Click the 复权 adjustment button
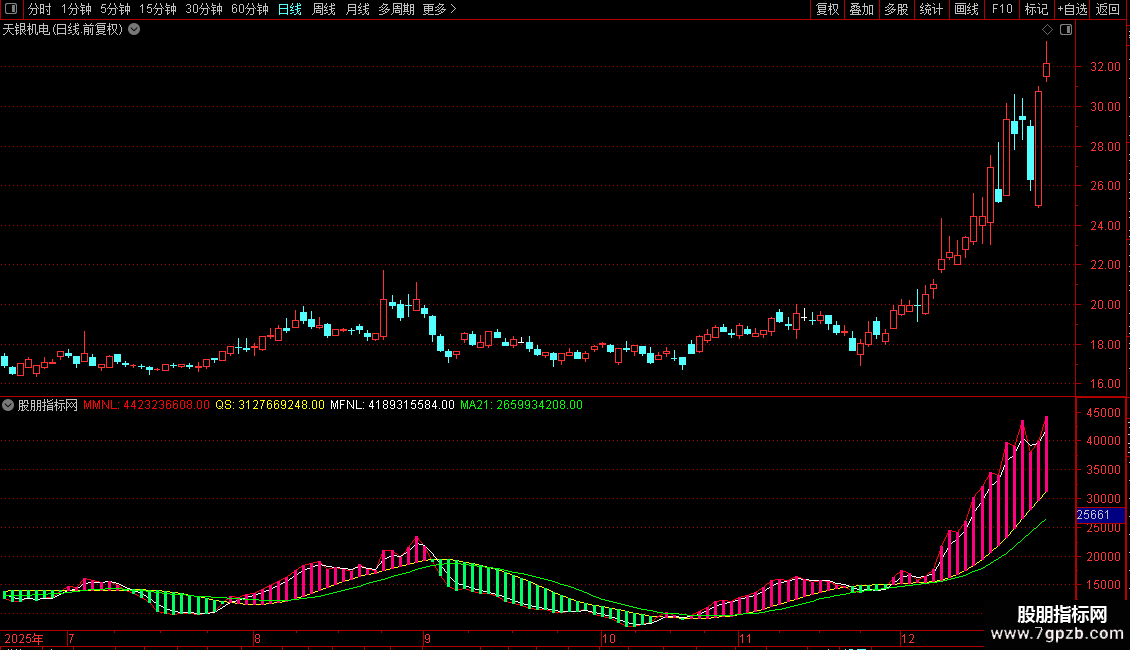Image resolution: width=1130 pixels, height=650 pixels. (827, 9)
